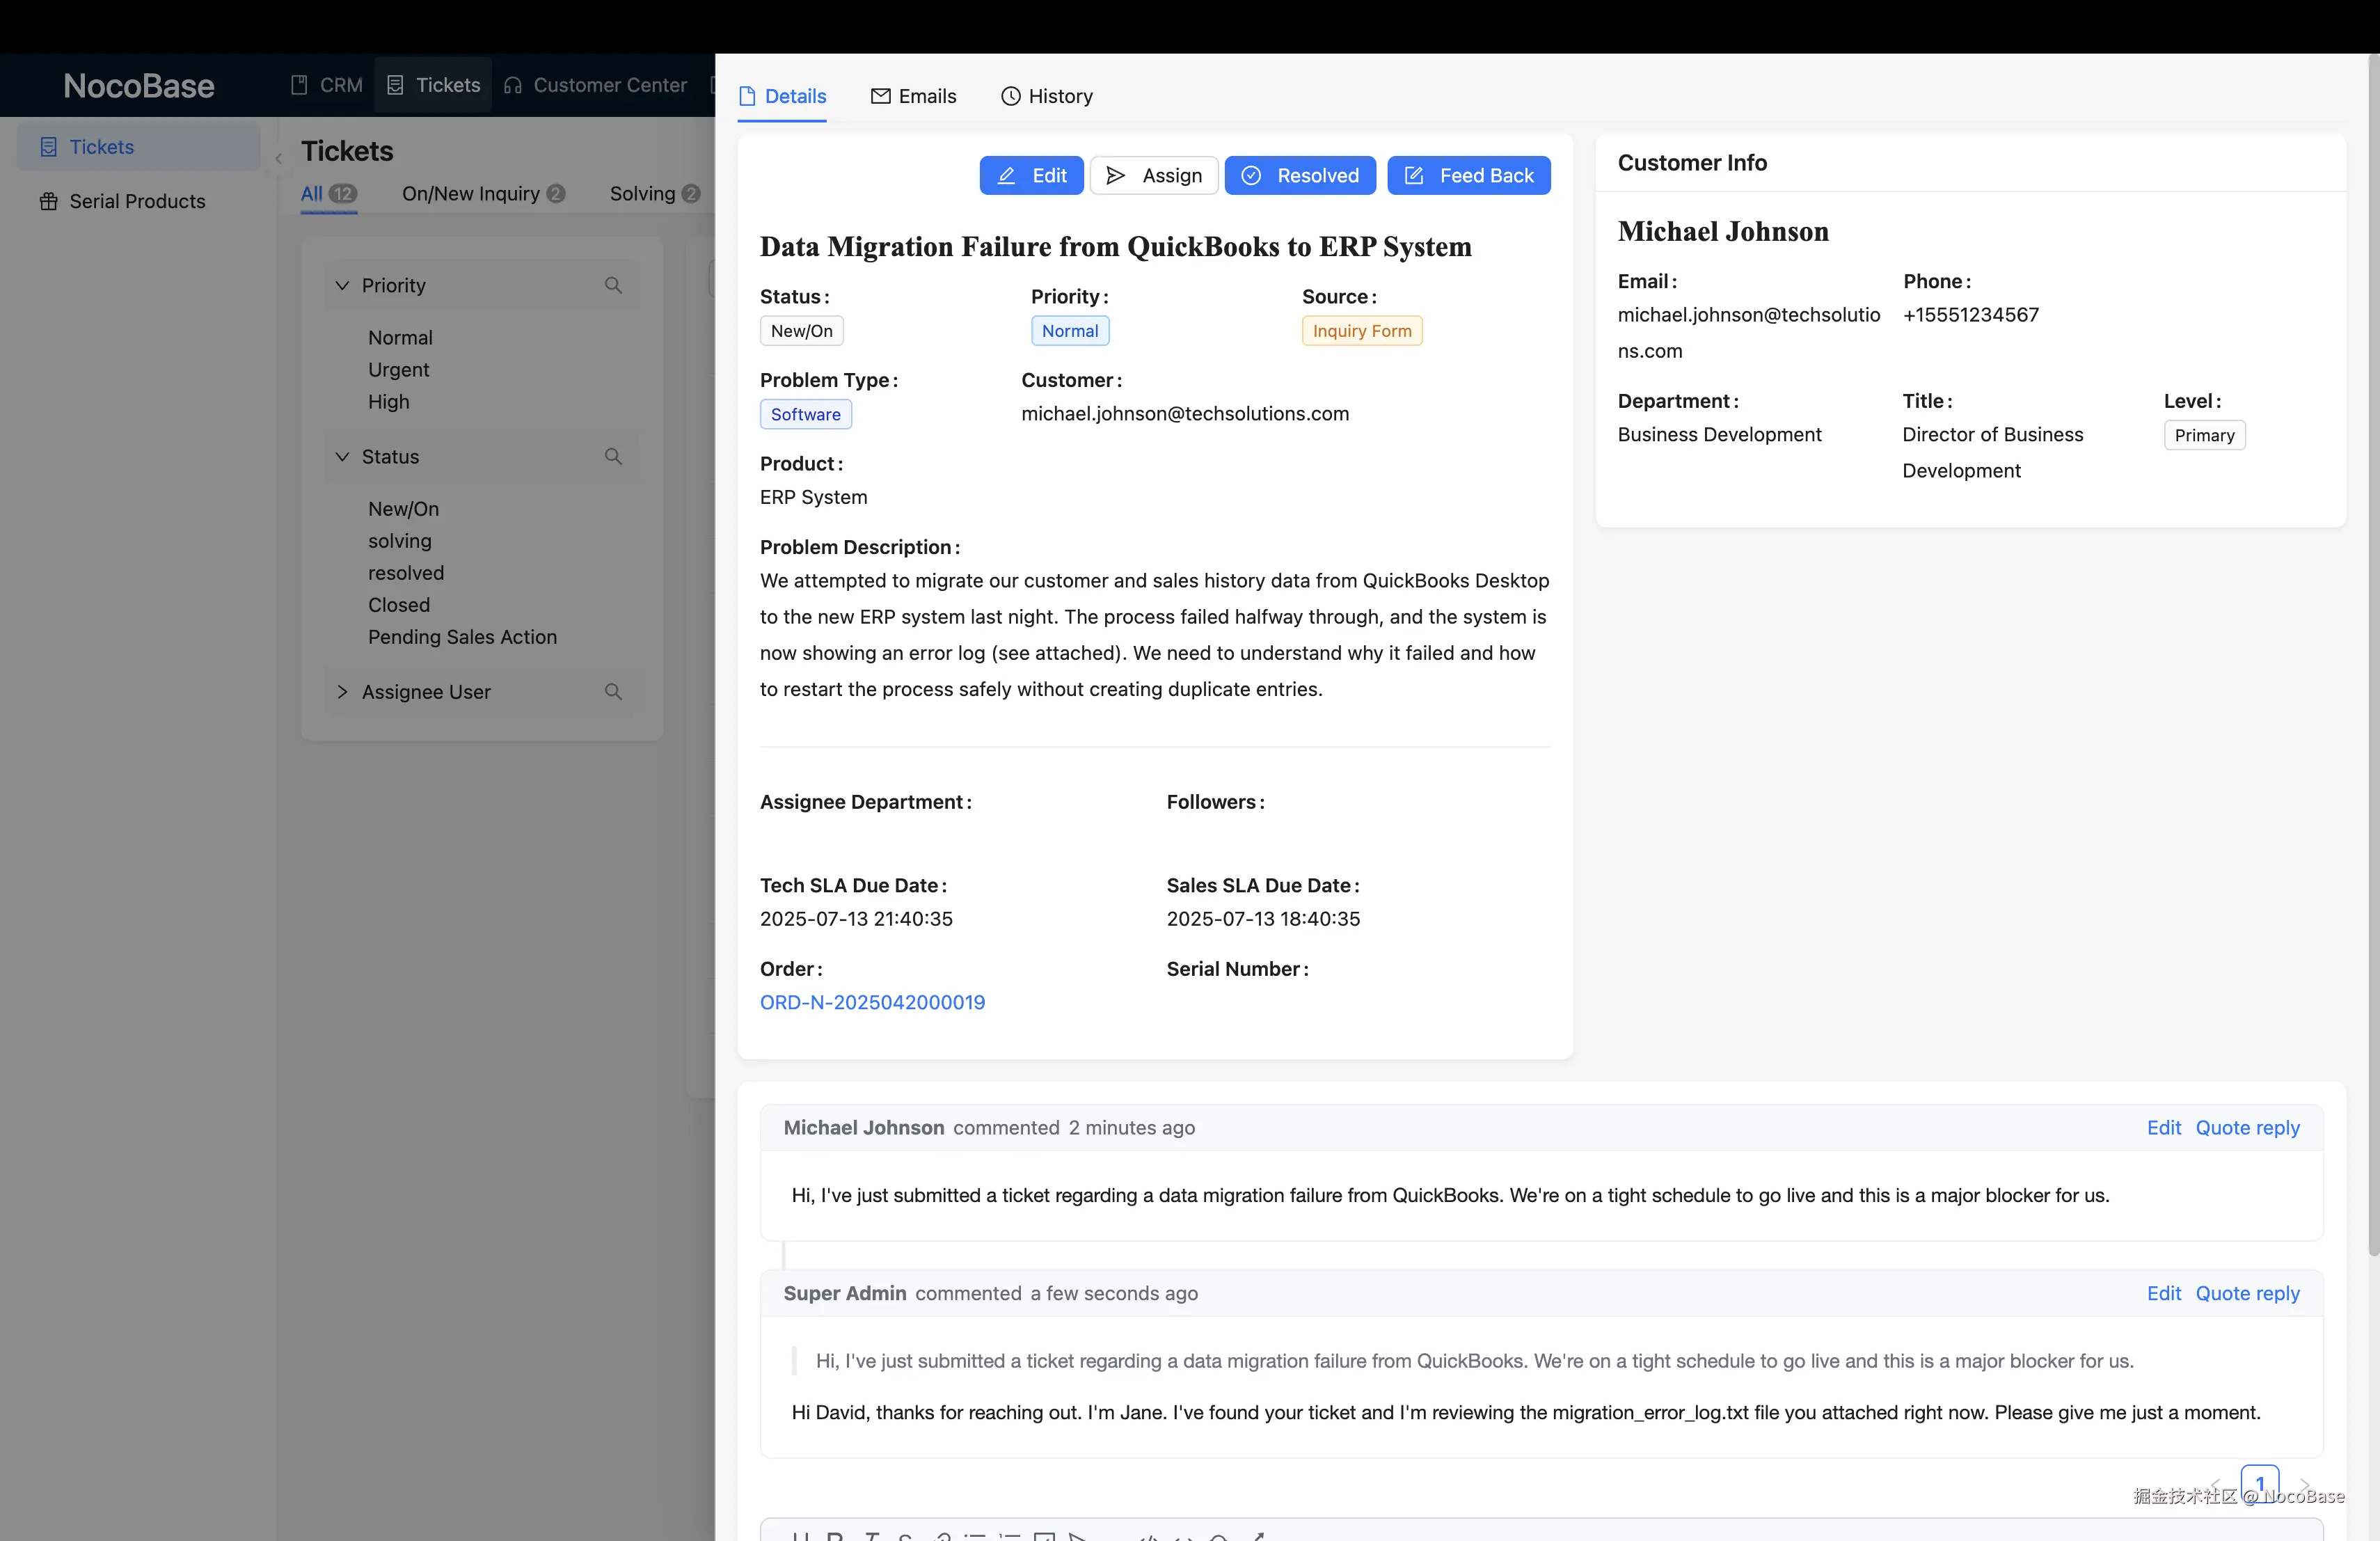This screenshot has height=1541, width=2380.
Task: Click the Resolved button on the ticket
Action: coord(1299,175)
